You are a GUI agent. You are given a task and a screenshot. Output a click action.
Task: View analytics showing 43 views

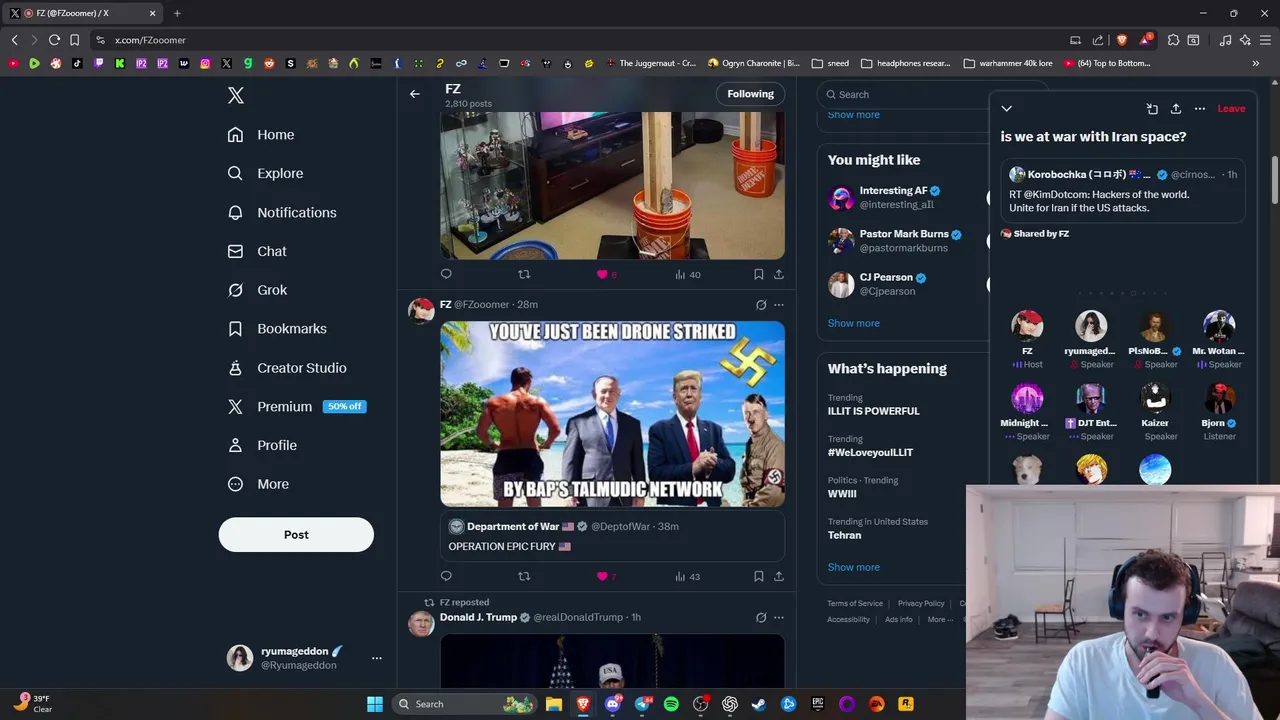pyautogui.click(x=688, y=576)
